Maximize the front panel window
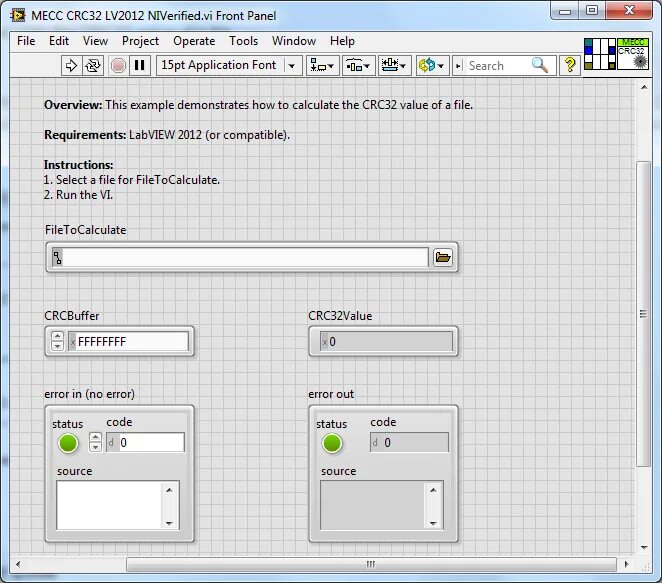 [592, 10]
